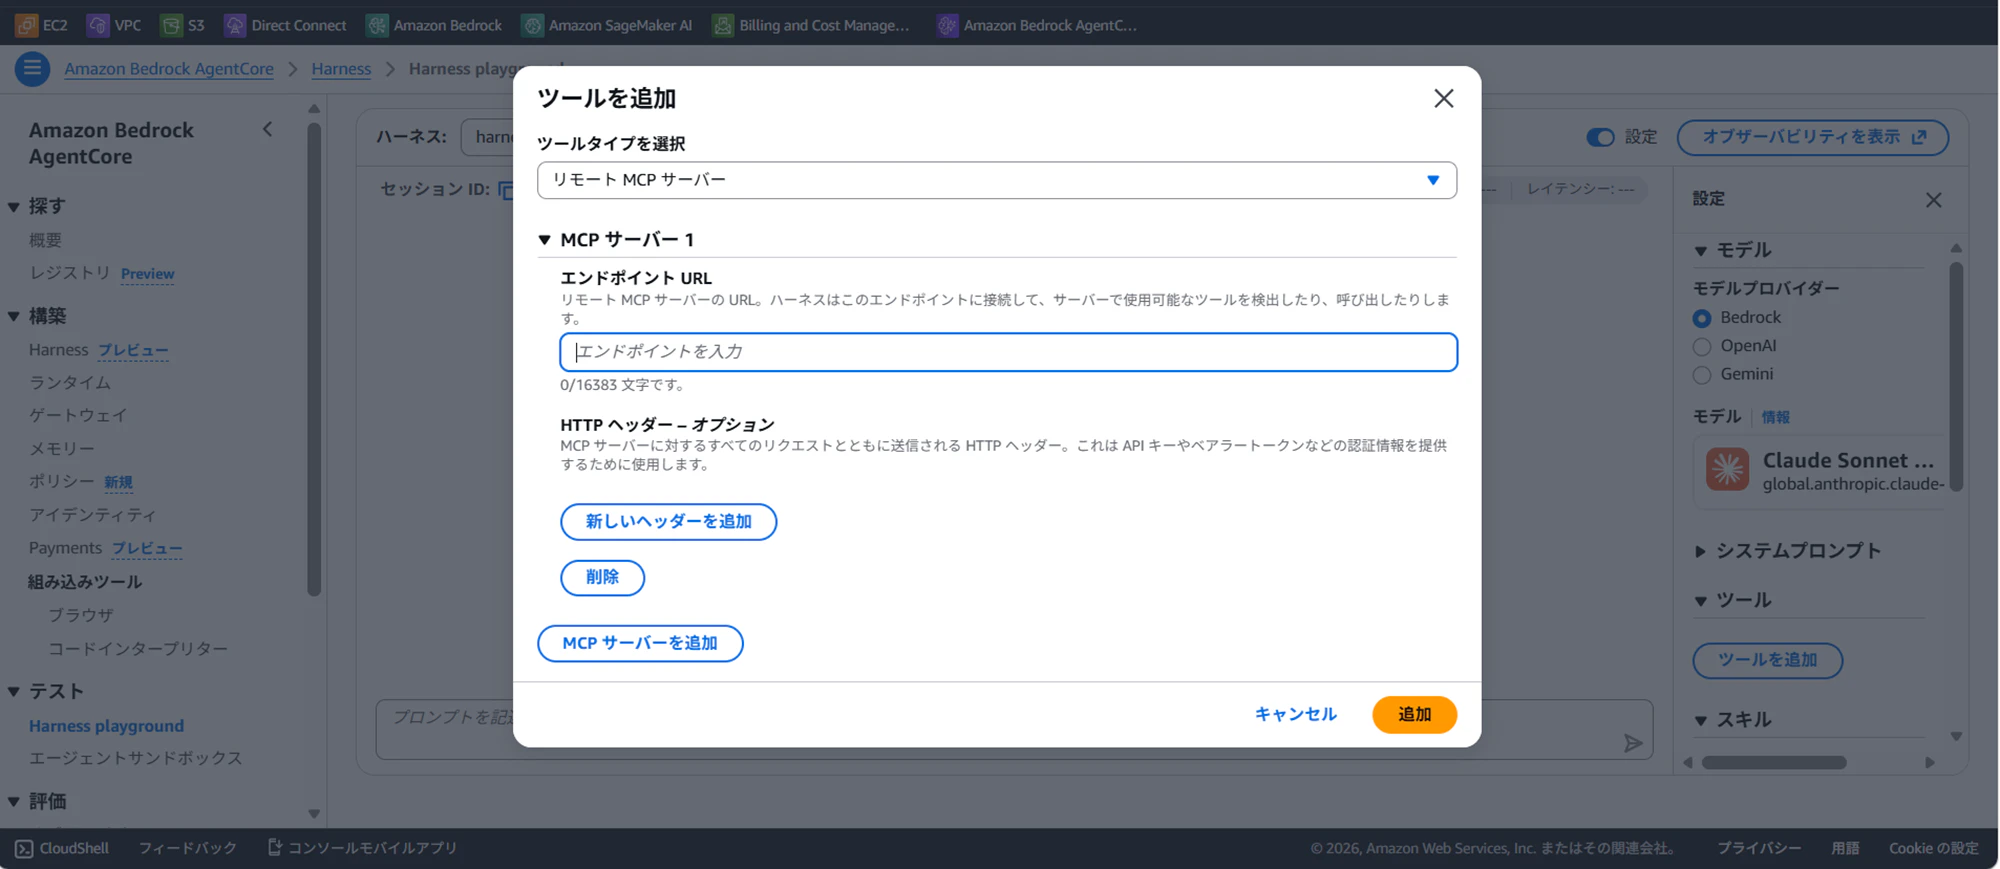Click the 新しいヘッダーを追加 button
Viewport: 2000px width, 869px height.
click(x=668, y=522)
